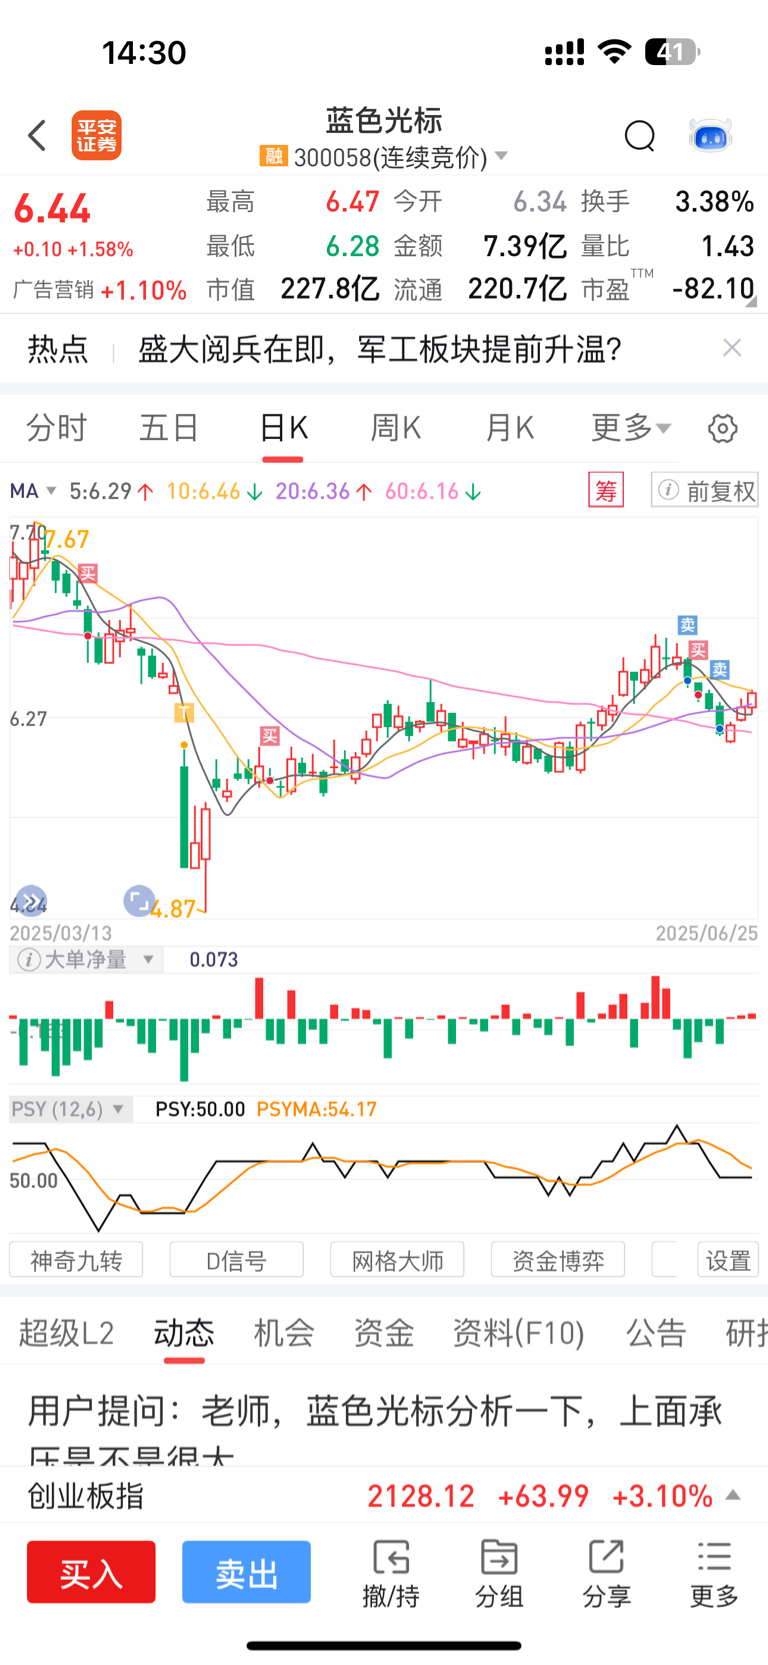Select the 日K tab
The image size is (768, 1665).
283,428
